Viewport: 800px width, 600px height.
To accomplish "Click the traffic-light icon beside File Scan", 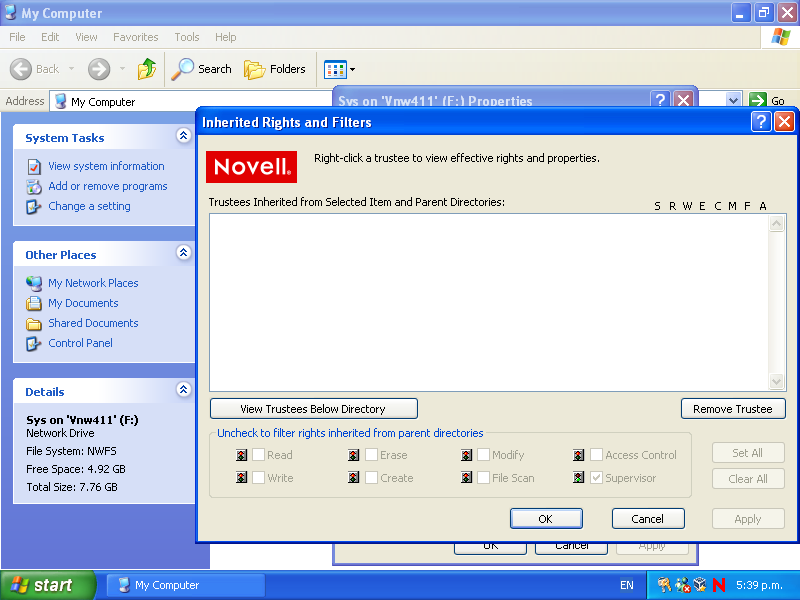I will pos(466,478).
